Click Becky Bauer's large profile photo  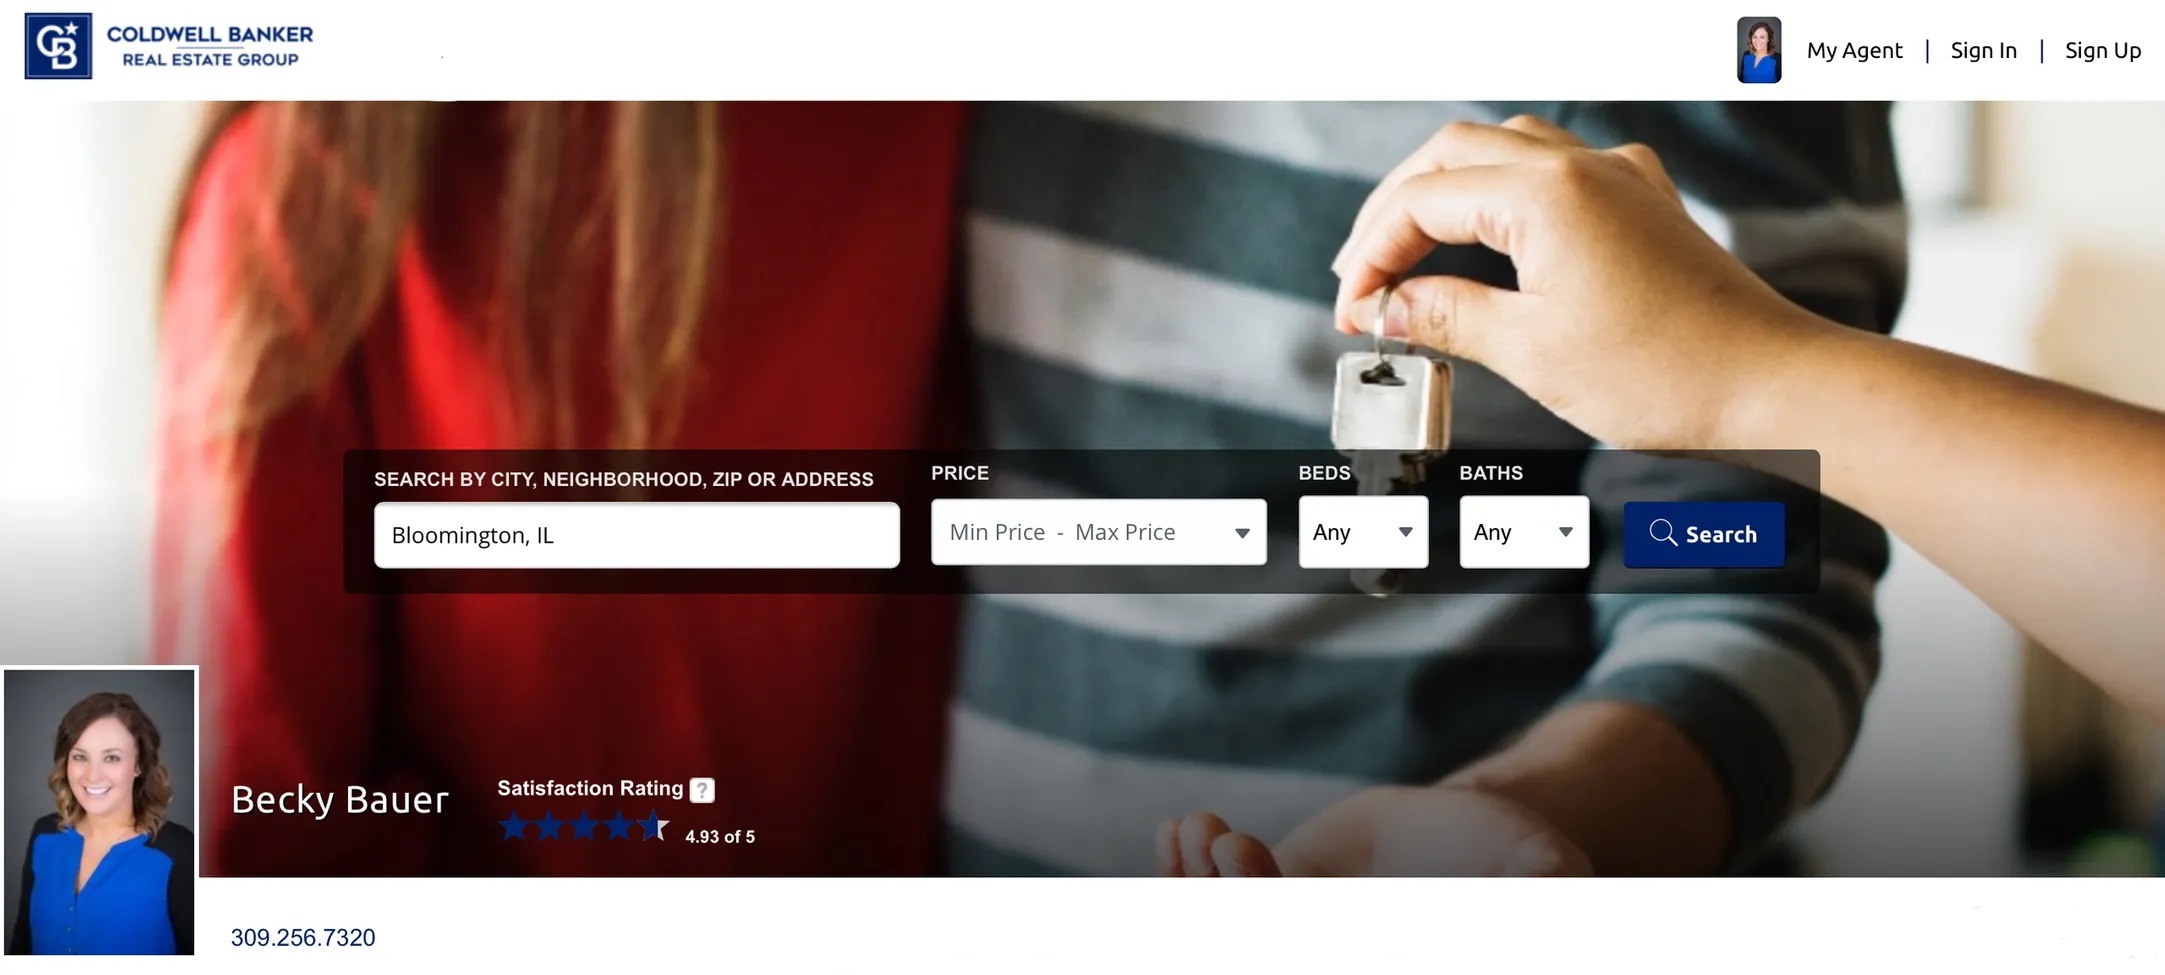99,812
